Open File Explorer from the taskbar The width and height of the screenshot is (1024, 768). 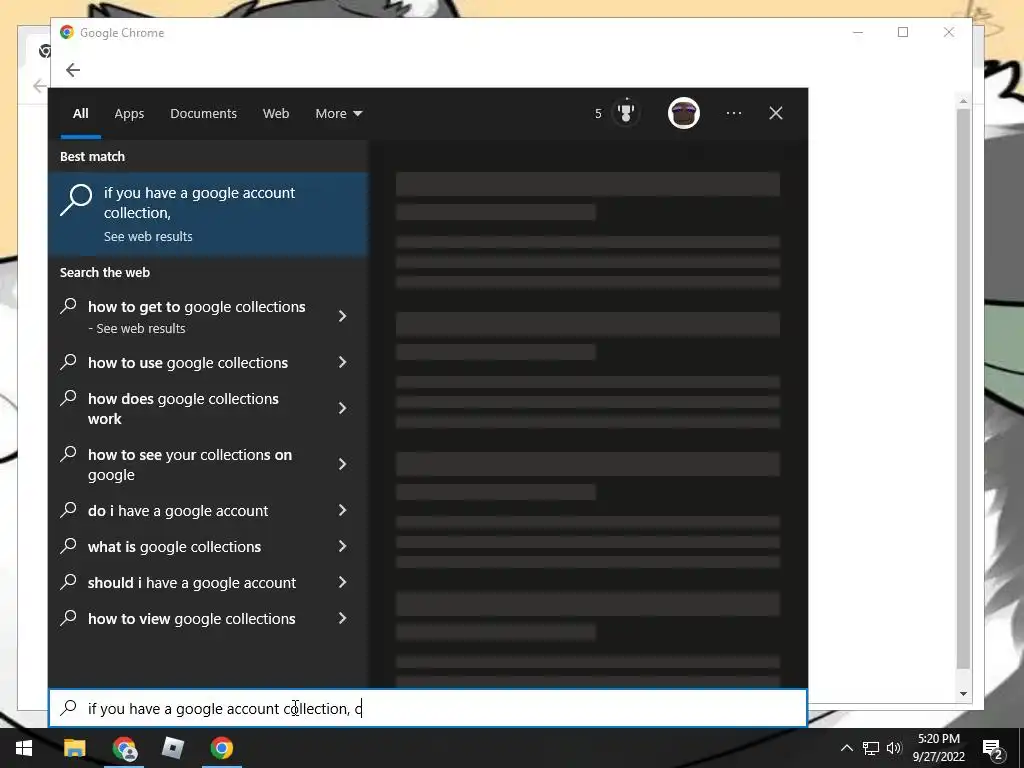[74, 748]
